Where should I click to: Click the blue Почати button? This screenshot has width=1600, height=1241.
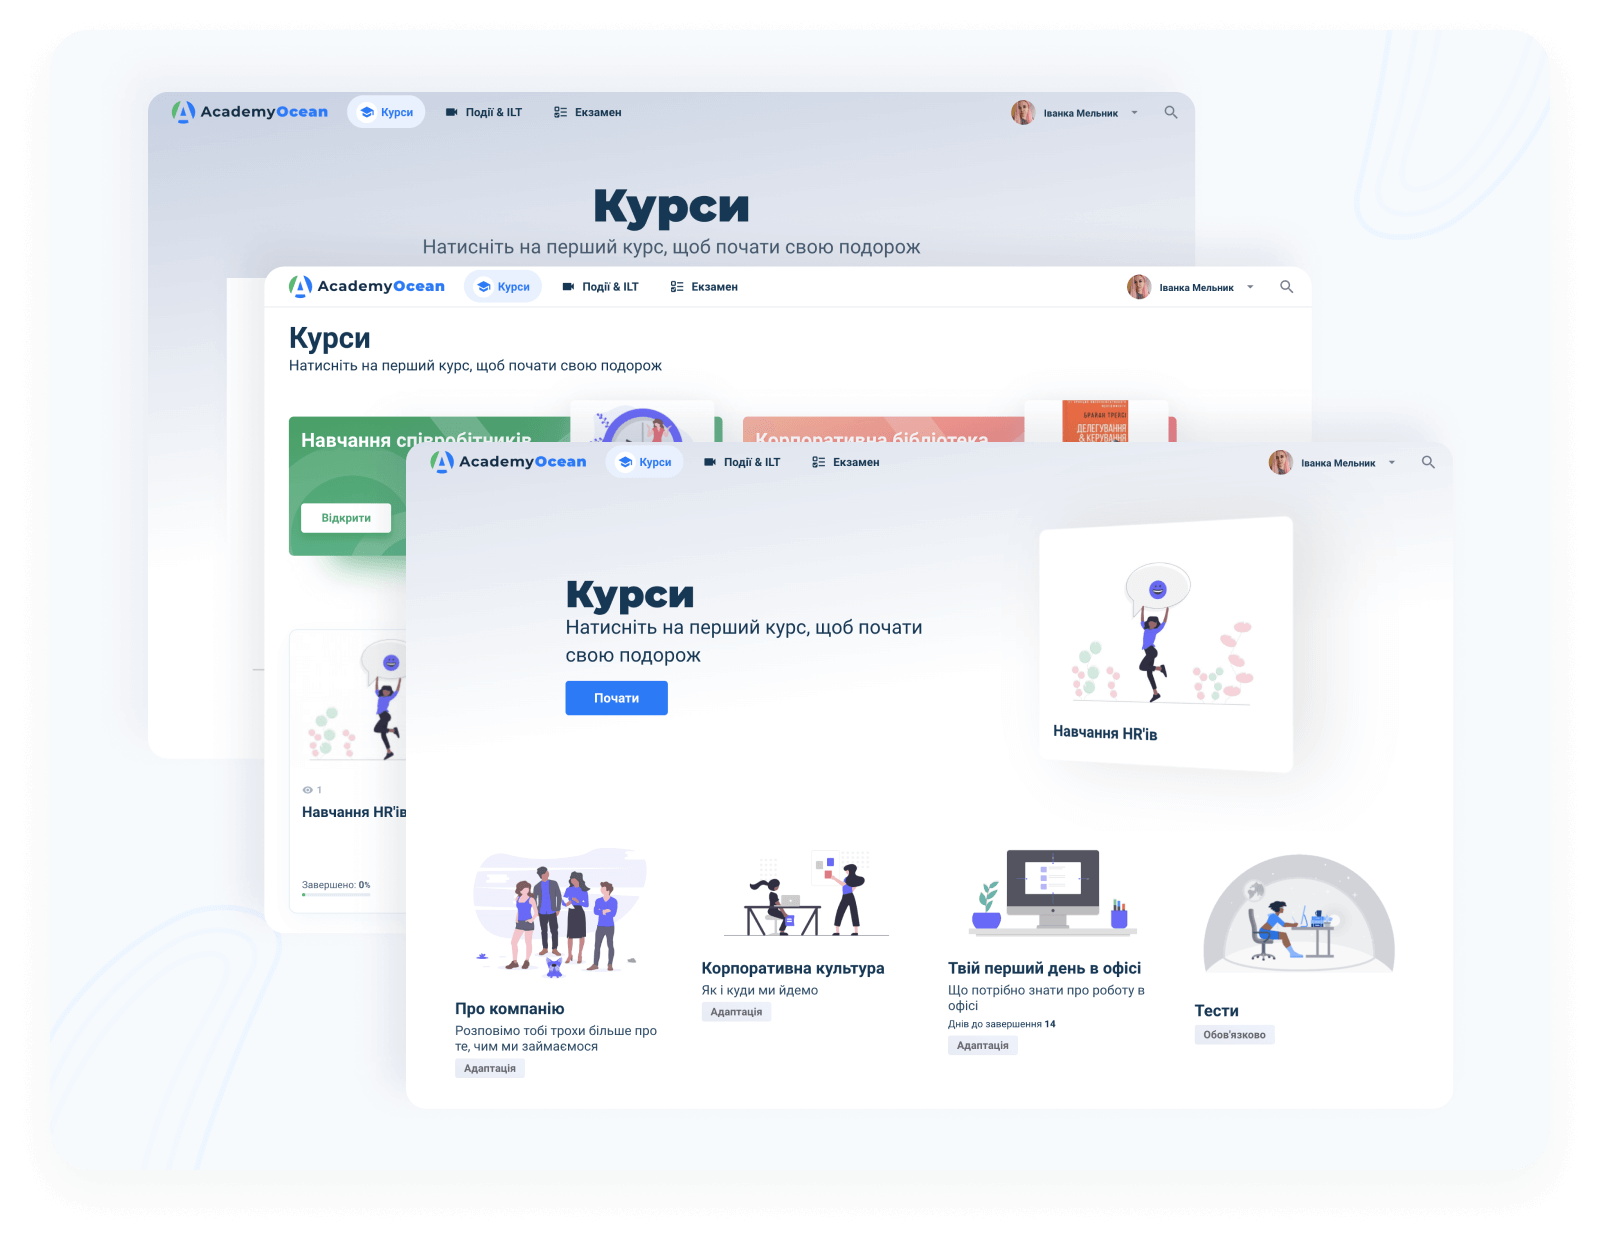coord(616,698)
